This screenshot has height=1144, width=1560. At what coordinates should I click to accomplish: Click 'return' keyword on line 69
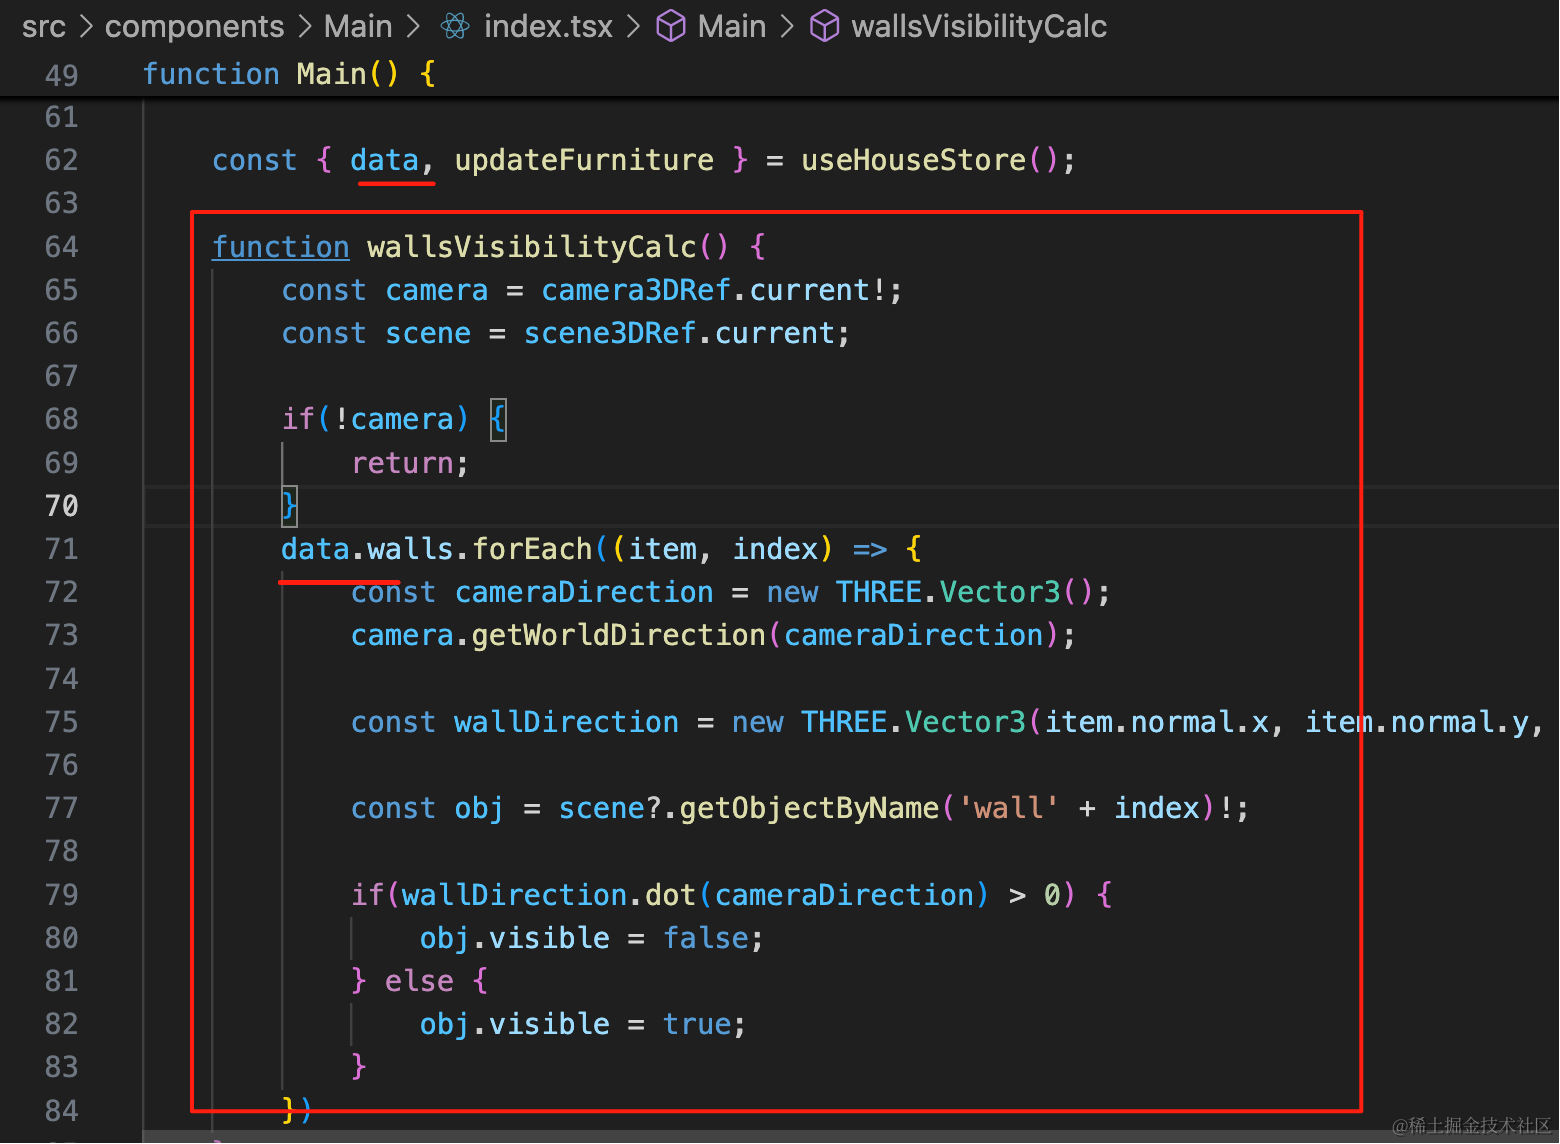403,463
